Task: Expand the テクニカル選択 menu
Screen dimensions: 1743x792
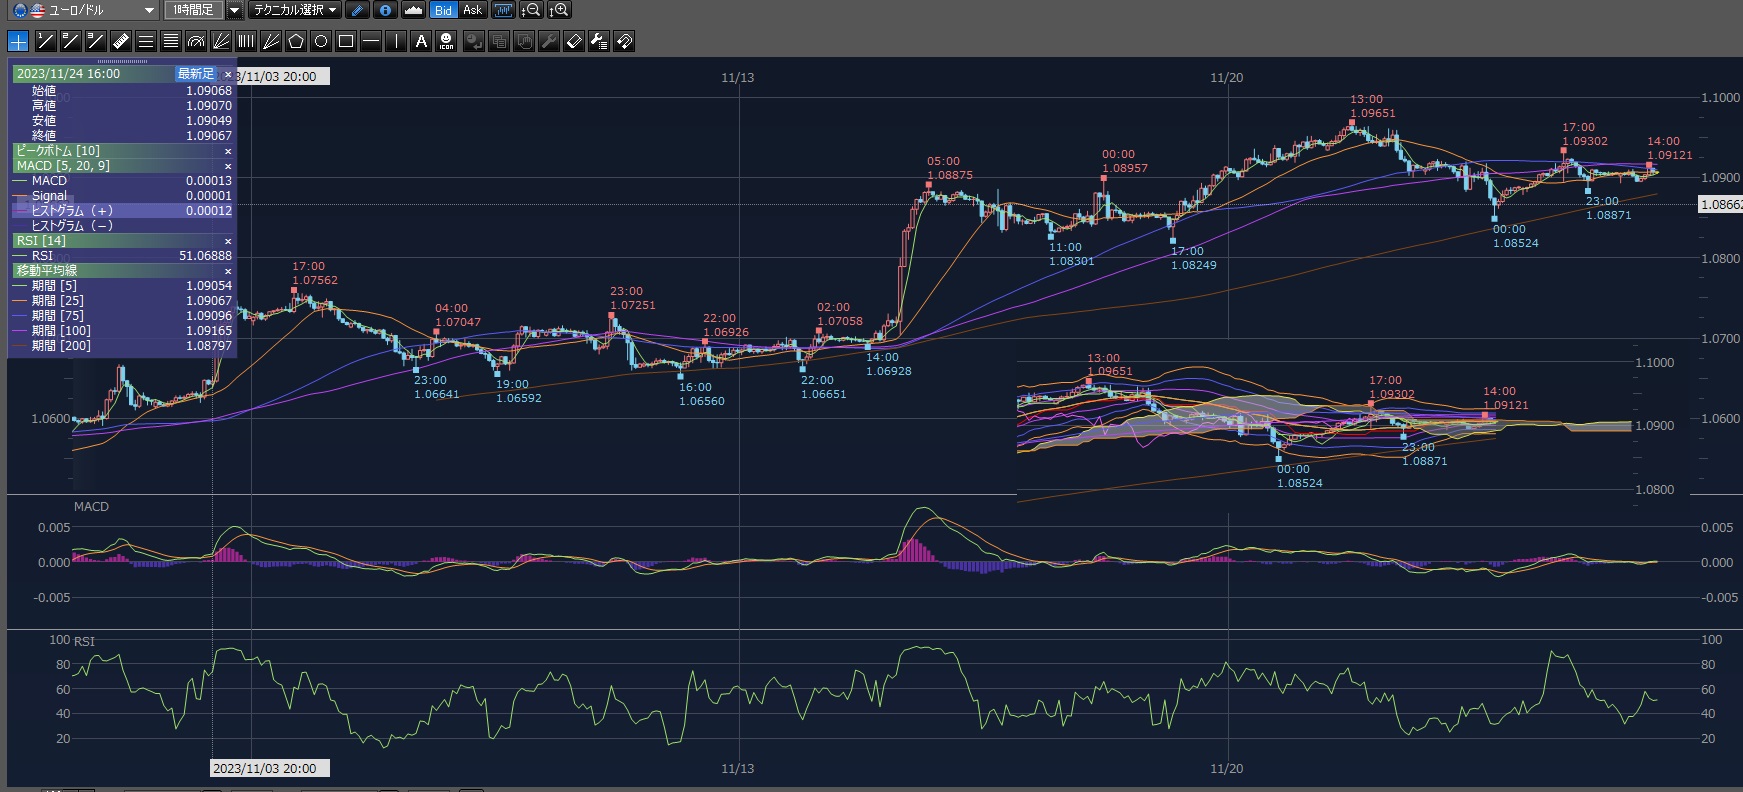Action: pos(294,10)
